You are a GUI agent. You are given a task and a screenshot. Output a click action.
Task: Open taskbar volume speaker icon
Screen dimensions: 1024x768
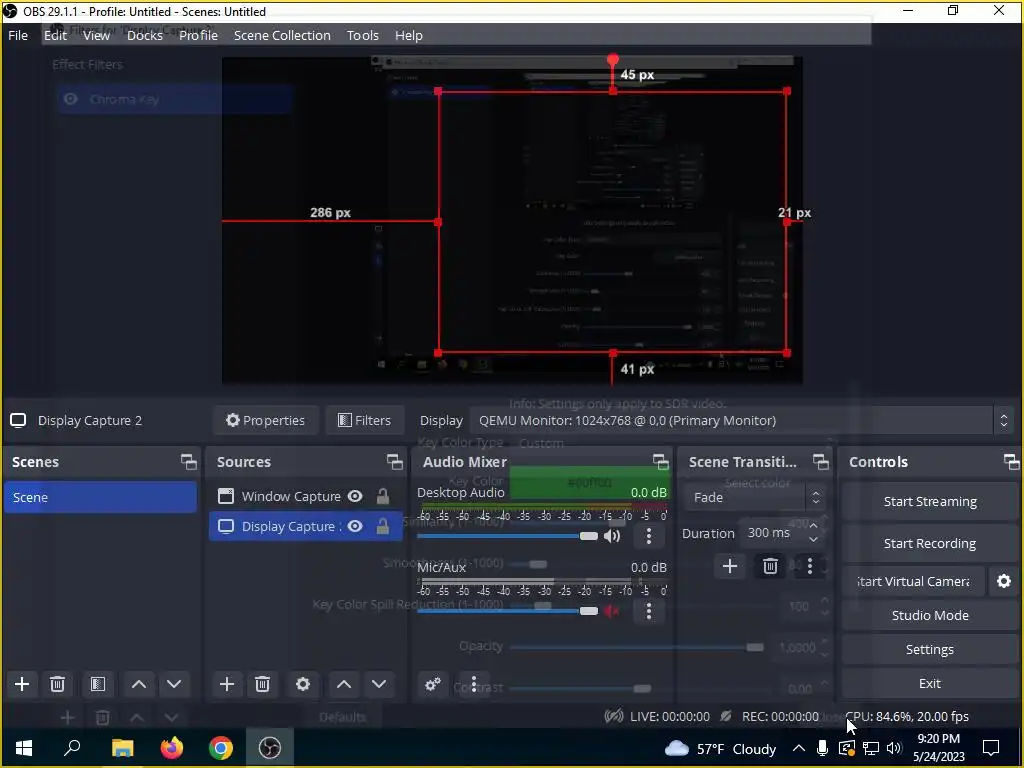(894, 748)
